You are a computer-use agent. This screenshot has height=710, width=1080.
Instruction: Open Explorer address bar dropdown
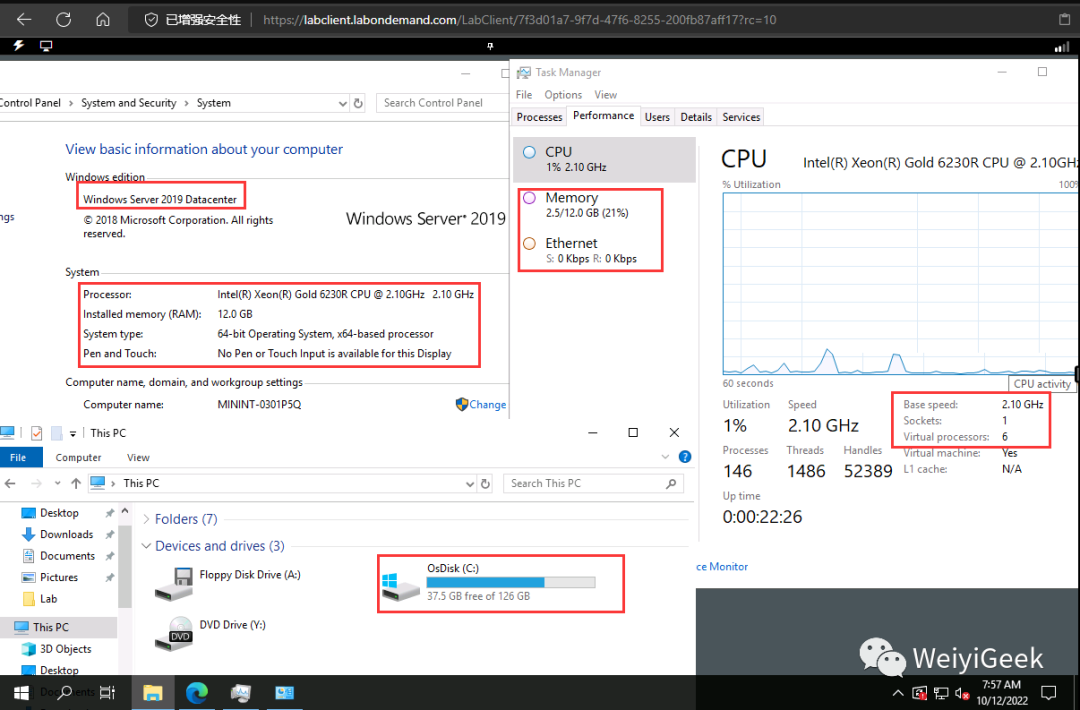[x=470, y=483]
